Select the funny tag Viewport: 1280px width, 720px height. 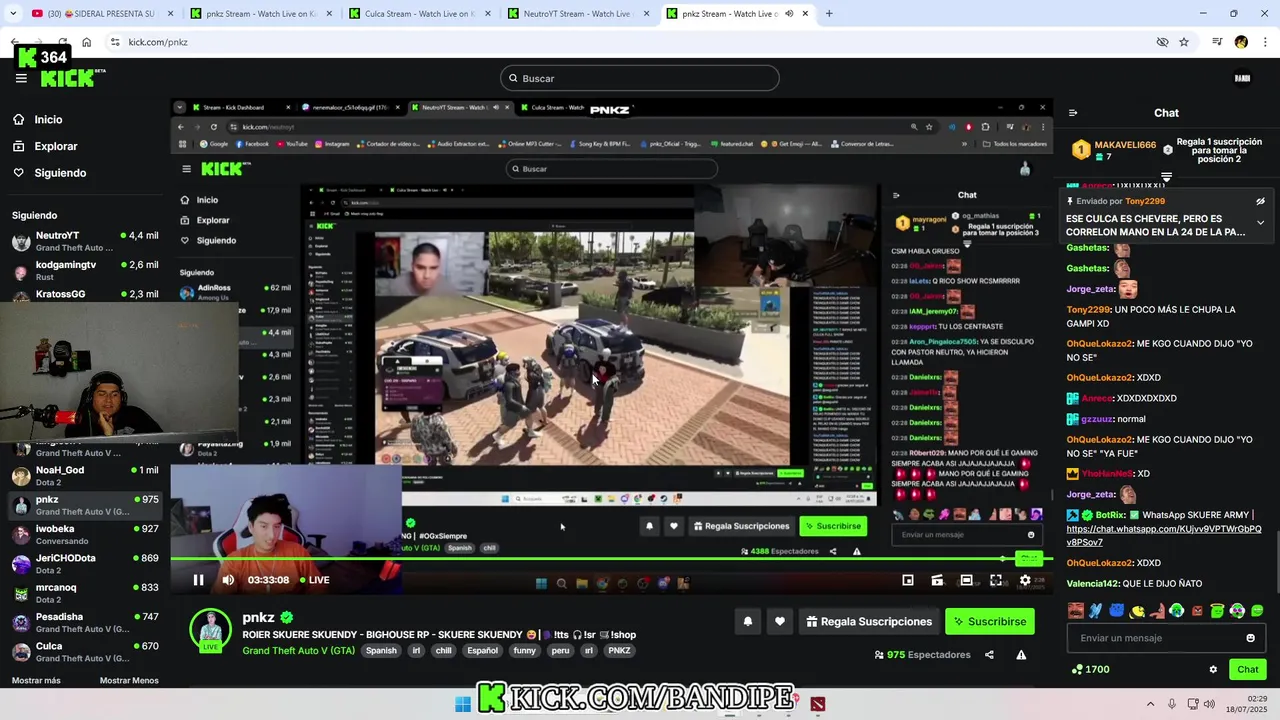pyautogui.click(x=525, y=650)
